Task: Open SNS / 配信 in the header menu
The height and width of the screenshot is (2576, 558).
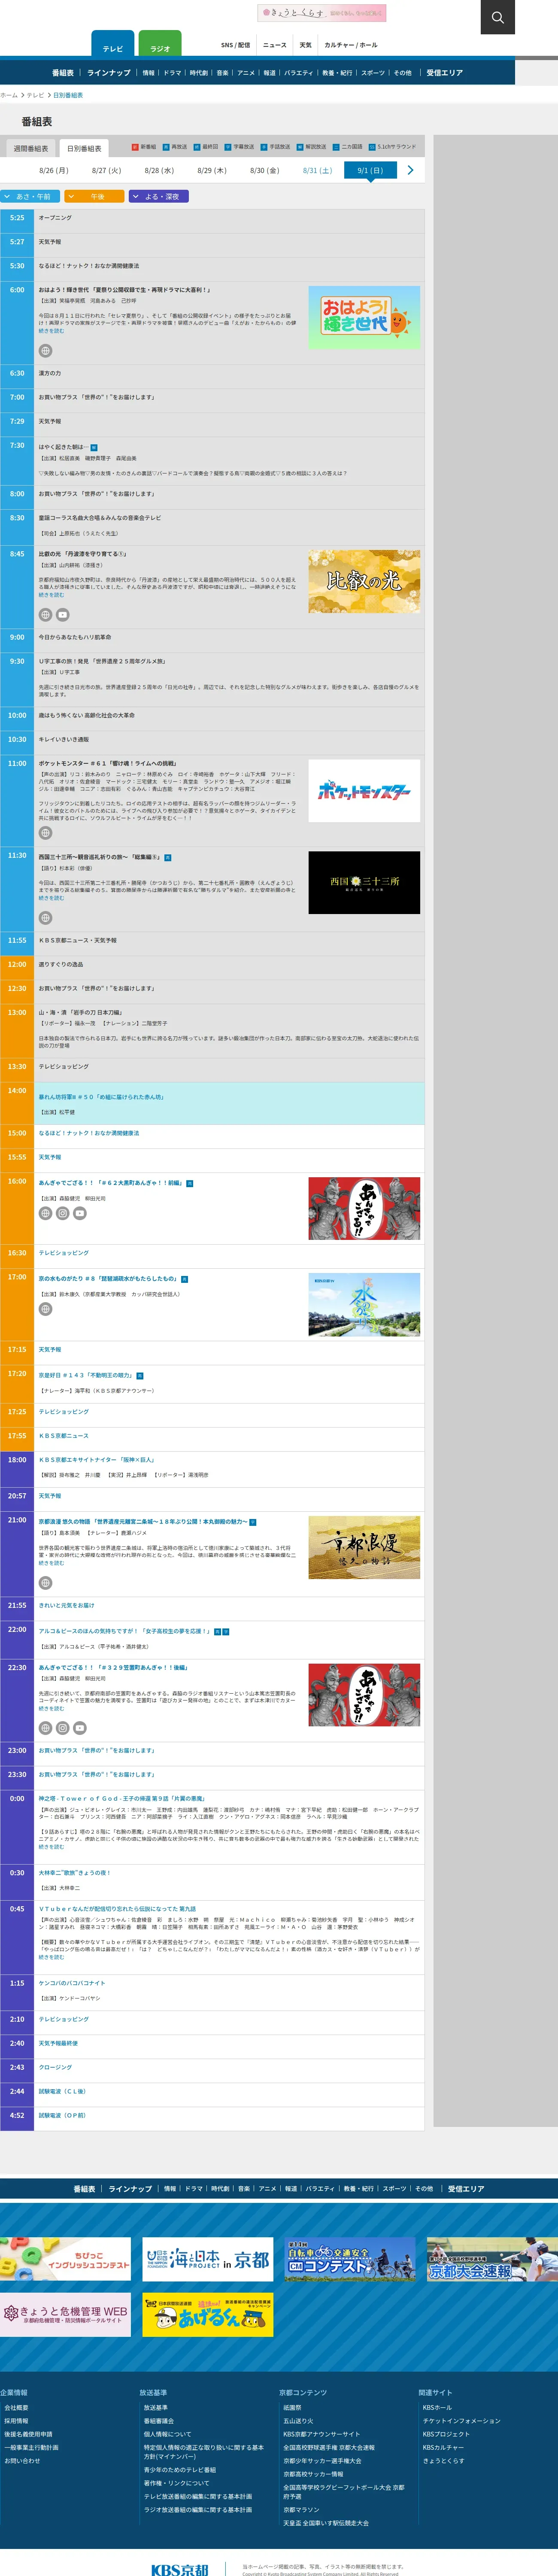Action: [x=236, y=45]
